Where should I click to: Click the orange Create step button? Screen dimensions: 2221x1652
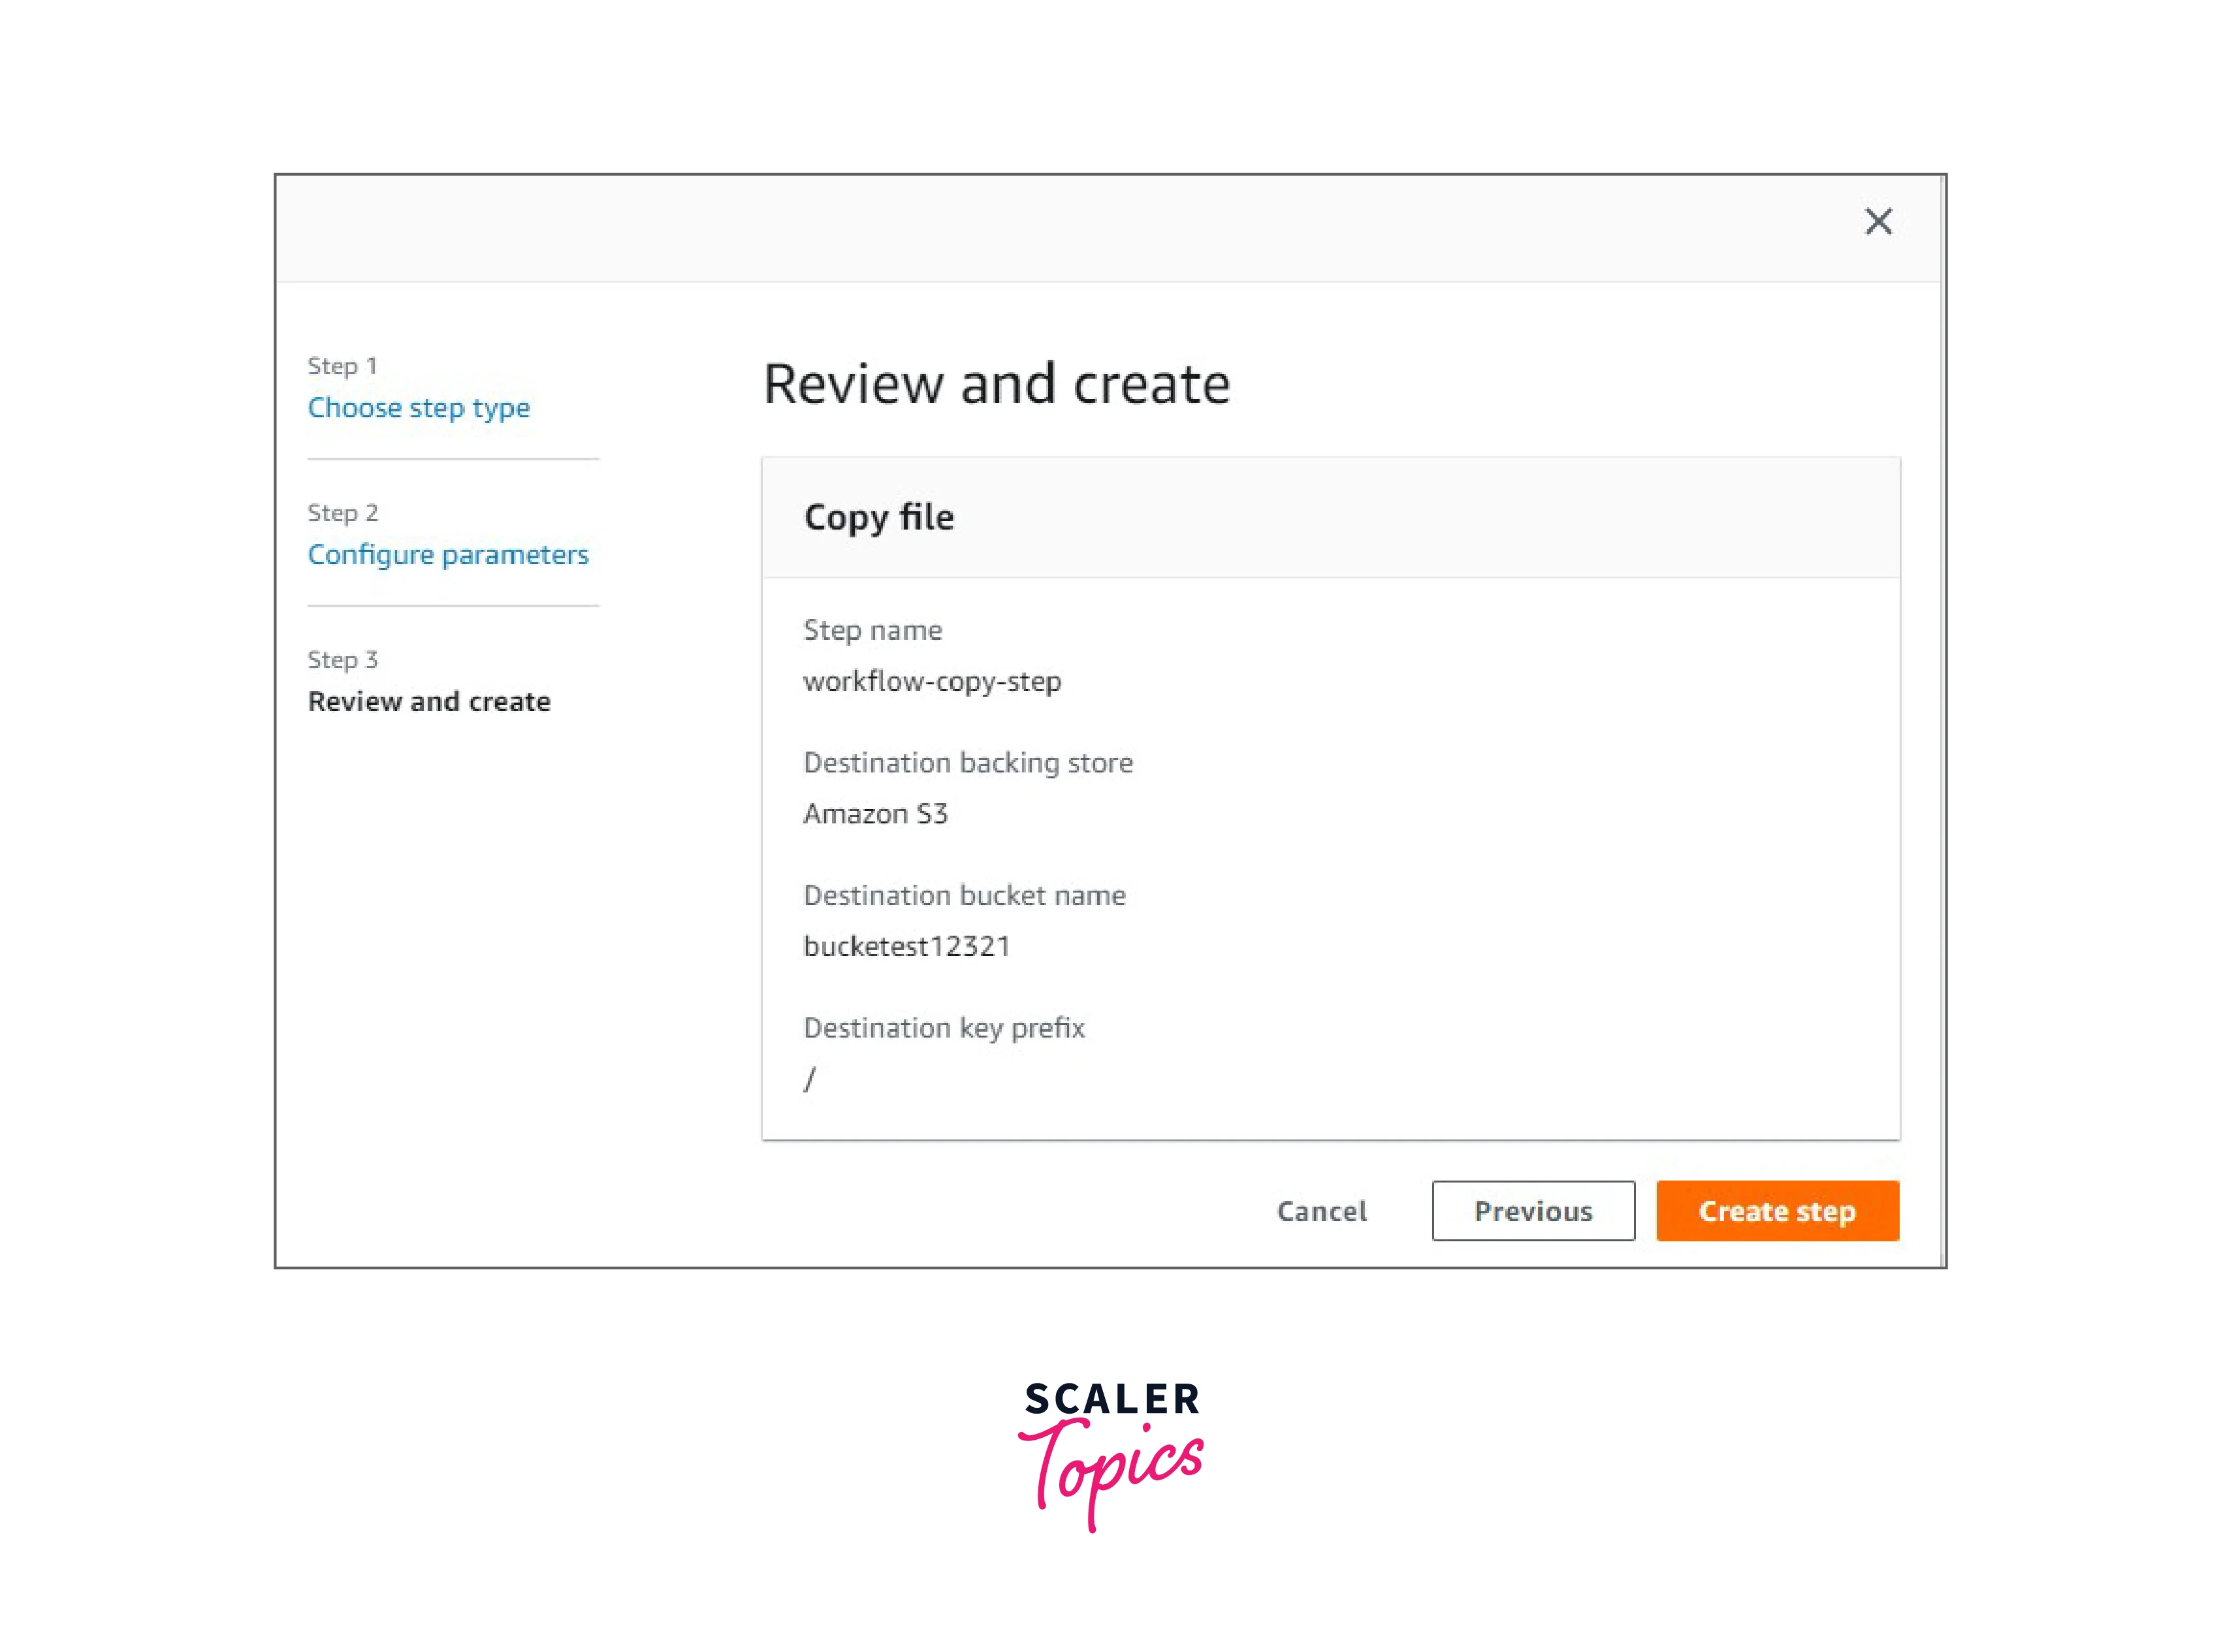point(1776,1211)
